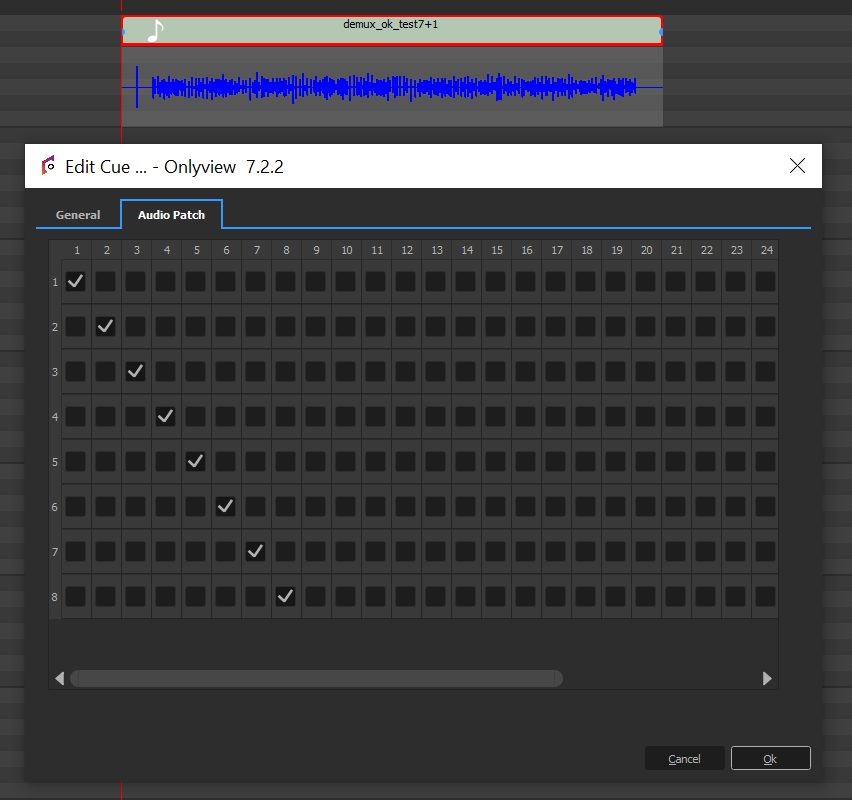Uncheck row 1 column 1 patch checkbox
852x800 pixels.
click(x=76, y=282)
